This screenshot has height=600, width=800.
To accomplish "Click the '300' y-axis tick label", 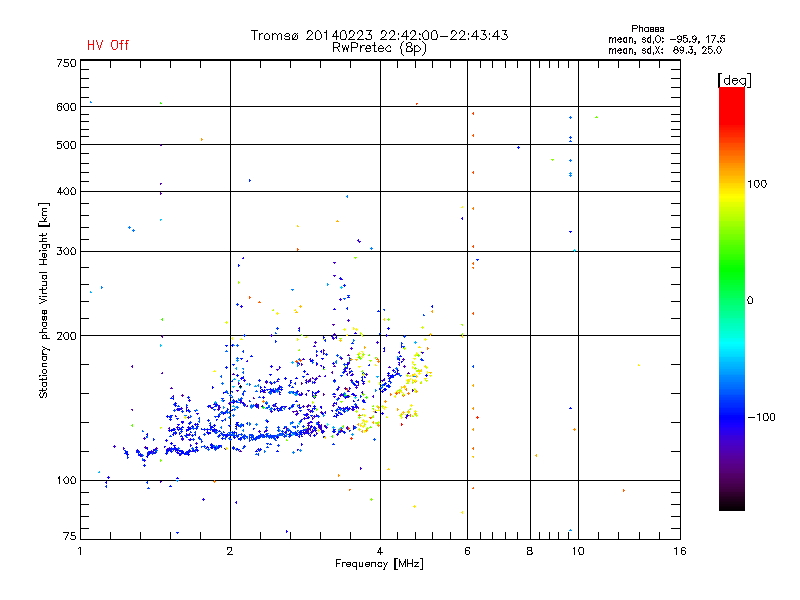I will point(66,251).
